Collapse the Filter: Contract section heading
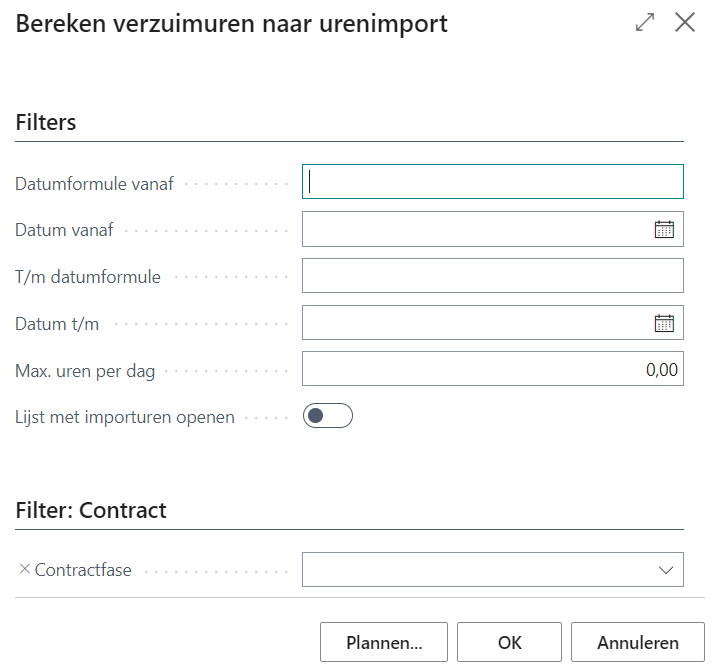The image size is (714, 668). (x=91, y=510)
